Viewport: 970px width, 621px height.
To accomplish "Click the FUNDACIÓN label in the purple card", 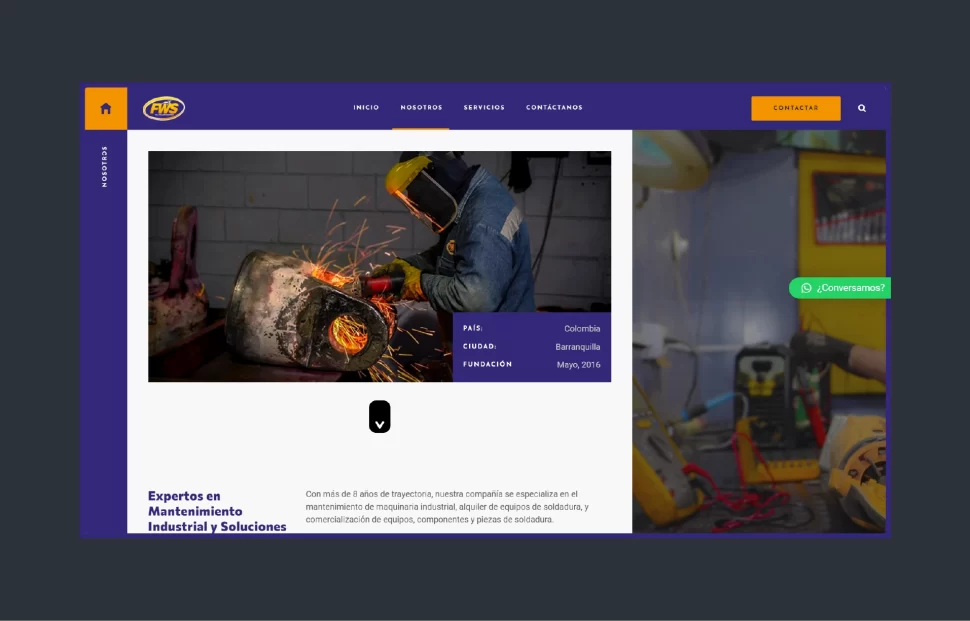I will (487, 365).
